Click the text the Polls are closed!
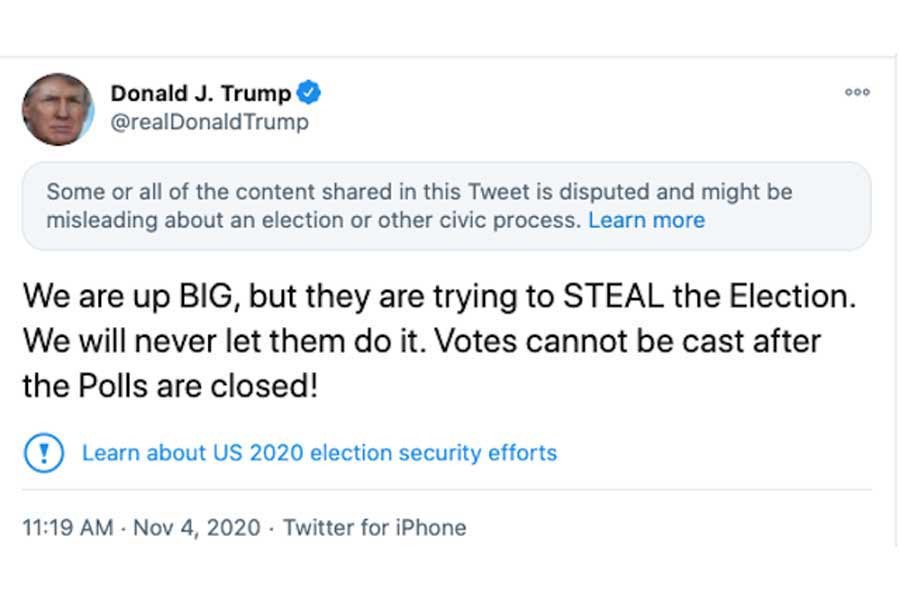 point(170,385)
